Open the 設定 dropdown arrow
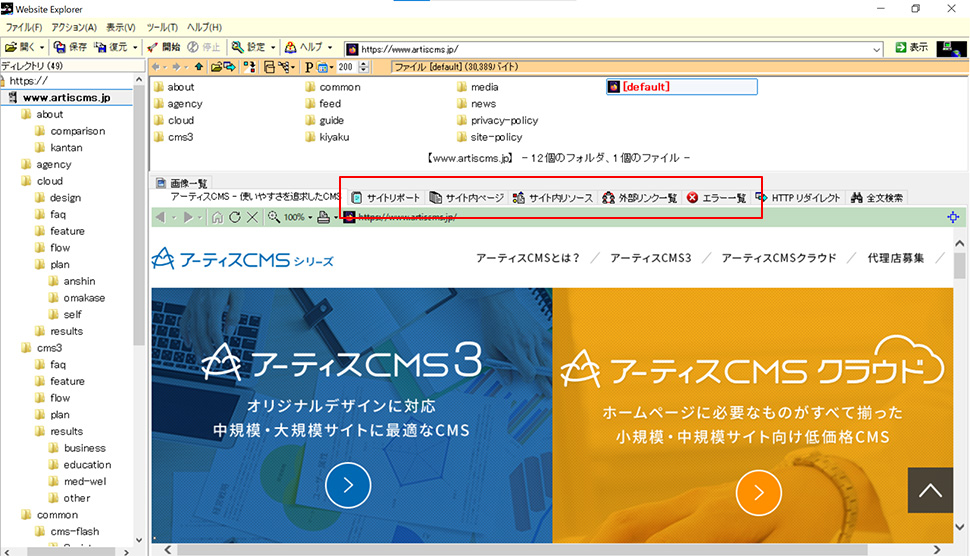Viewport: 970px width, 556px height. tap(273, 48)
